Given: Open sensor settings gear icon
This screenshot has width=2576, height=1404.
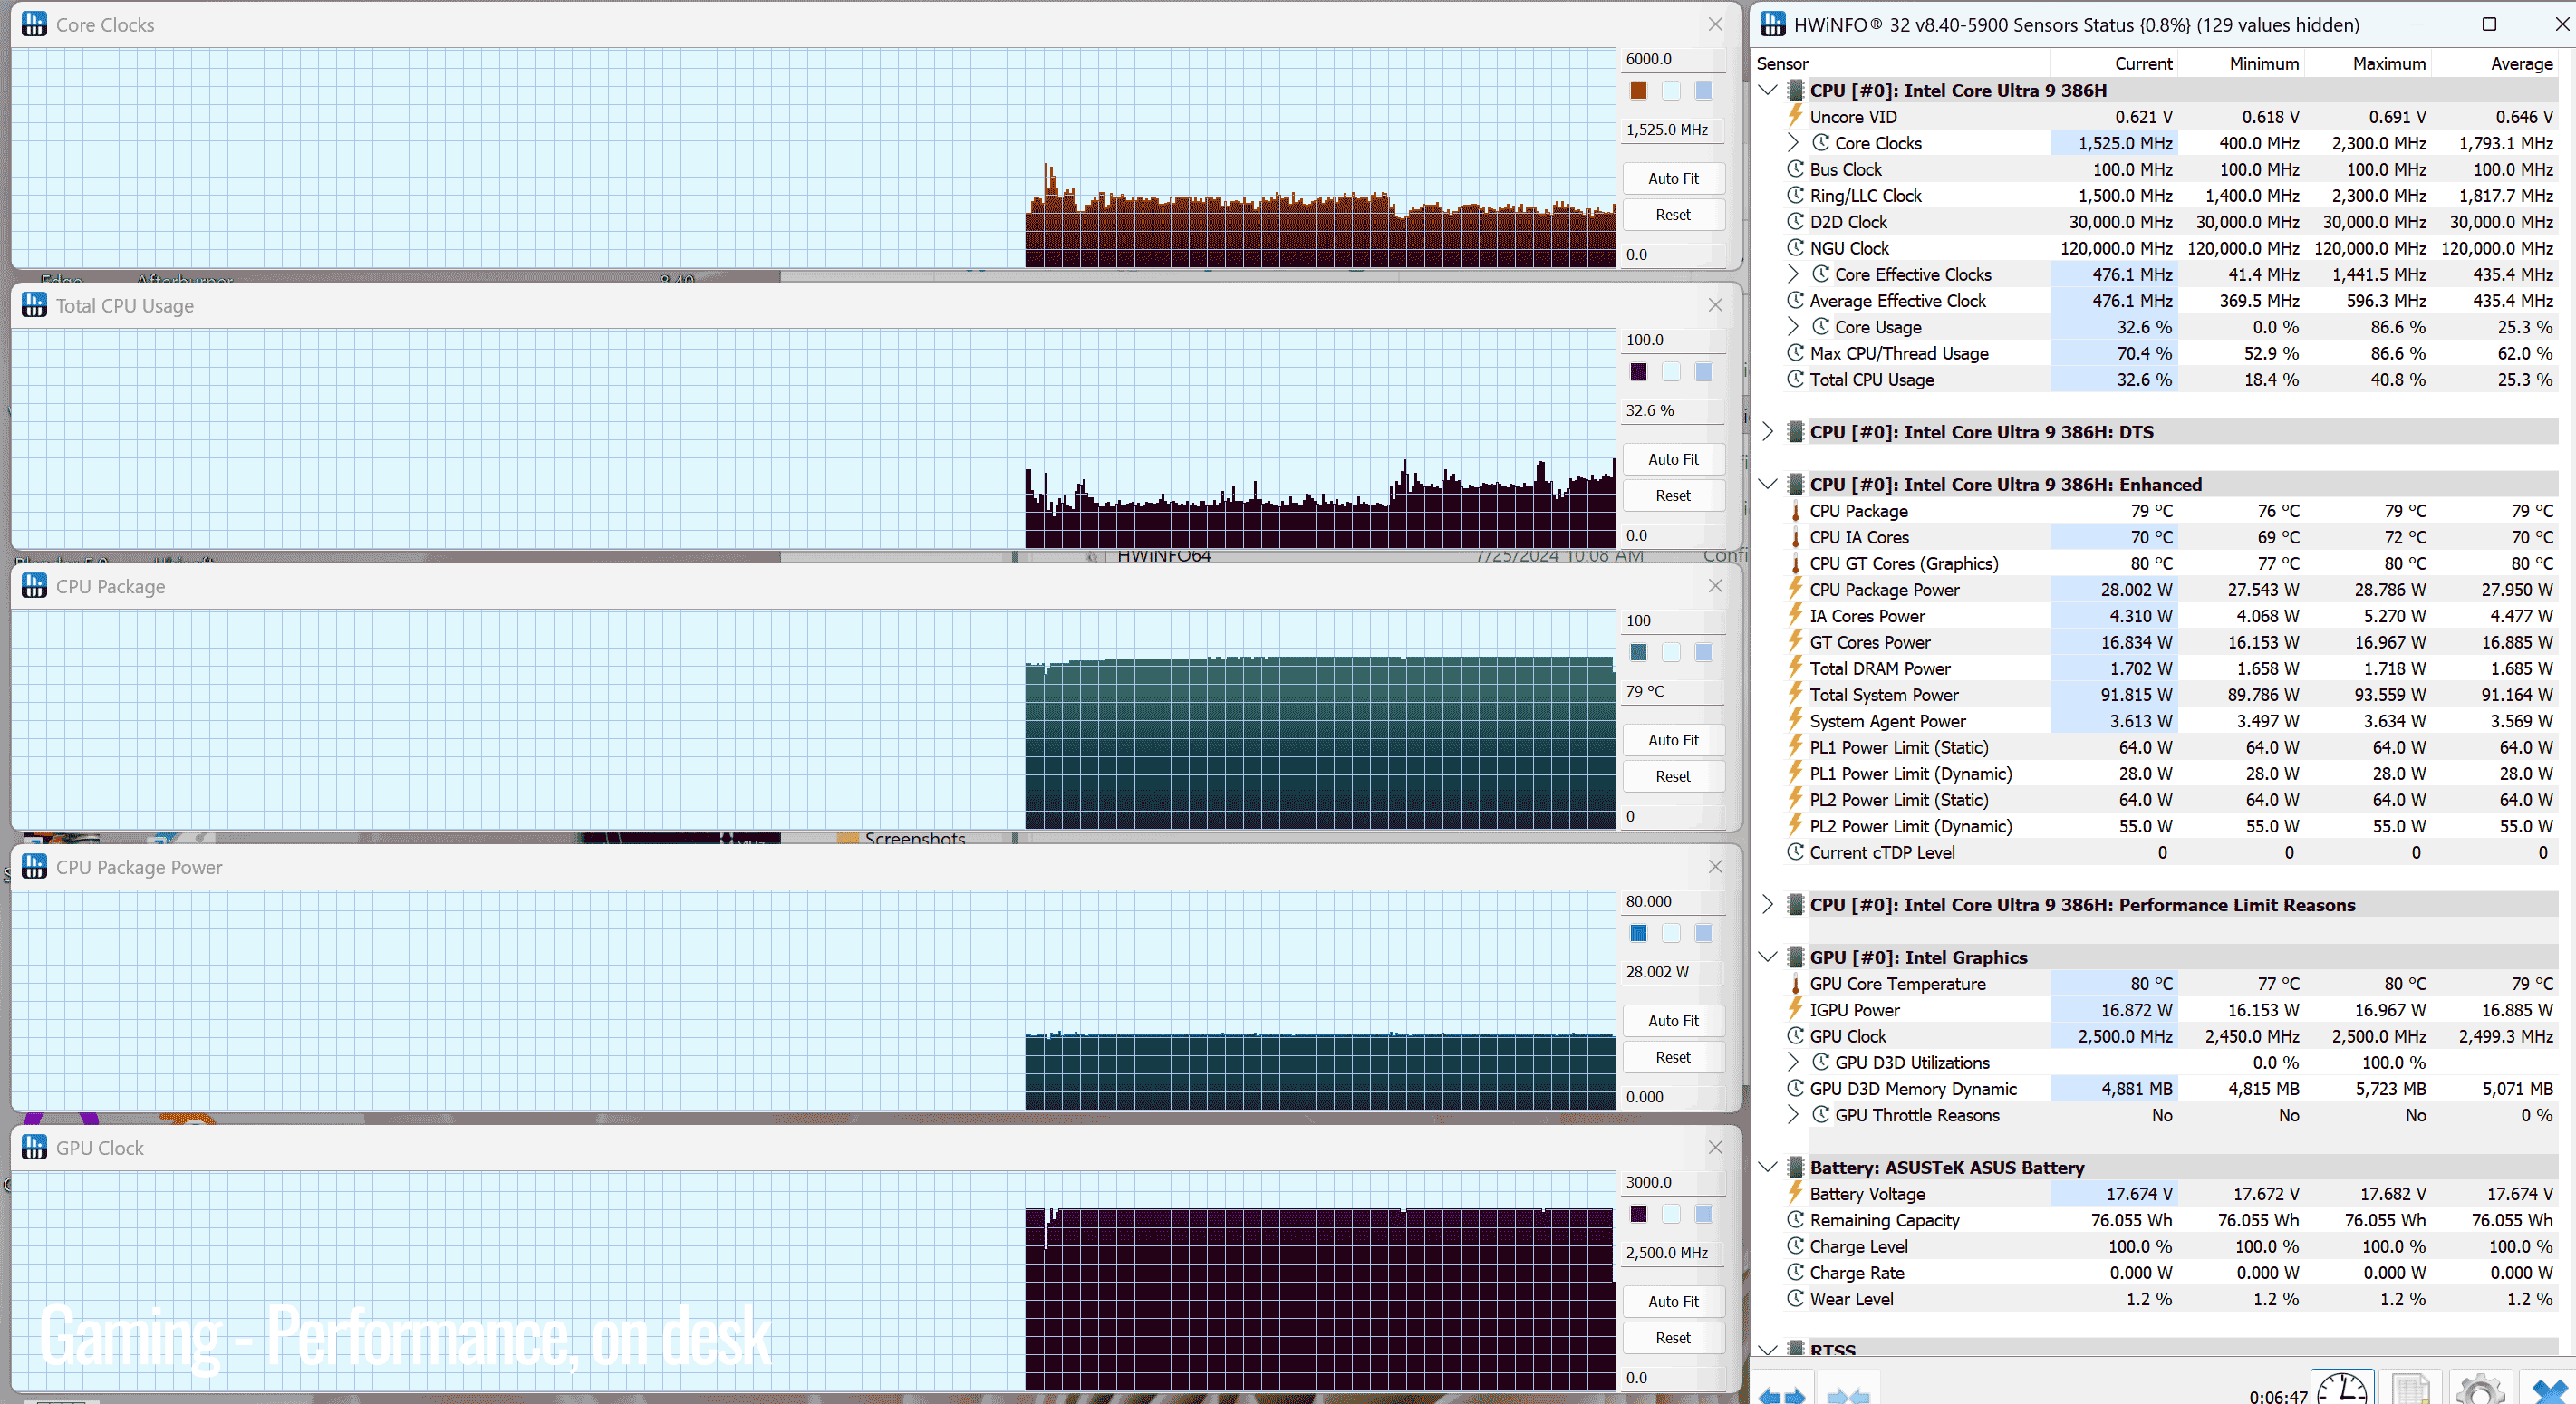Looking at the screenshot, I should [2479, 1389].
